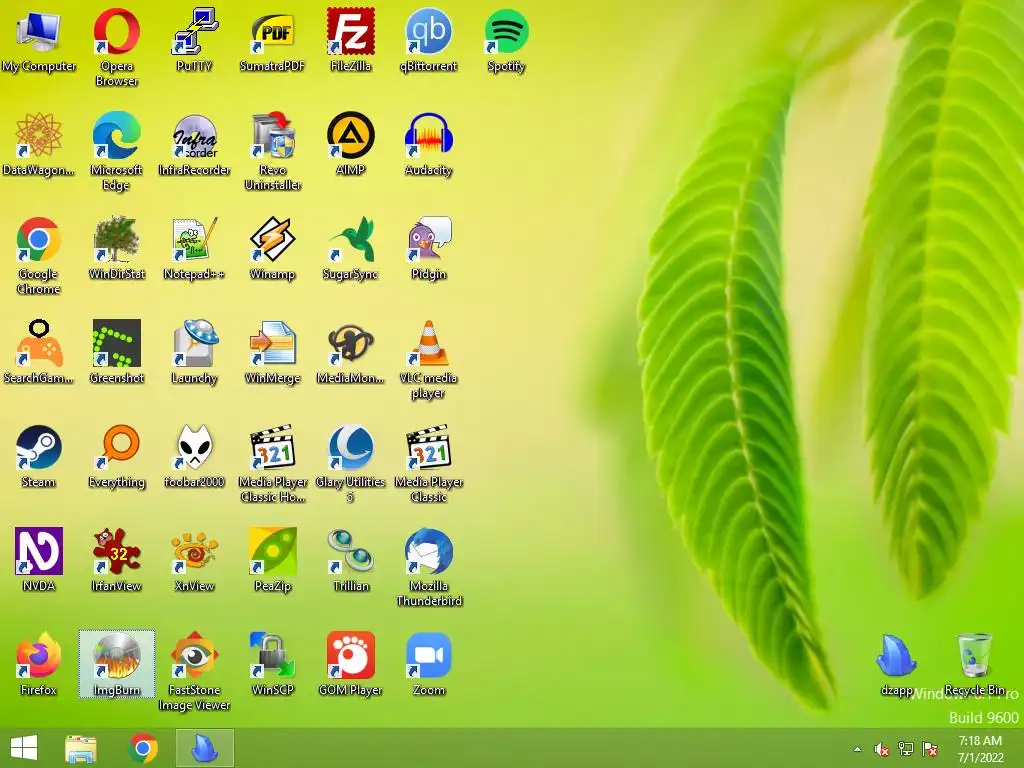The image size is (1024, 768).
Task: Open Action Center flag icon
Action: tap(930, 749)
